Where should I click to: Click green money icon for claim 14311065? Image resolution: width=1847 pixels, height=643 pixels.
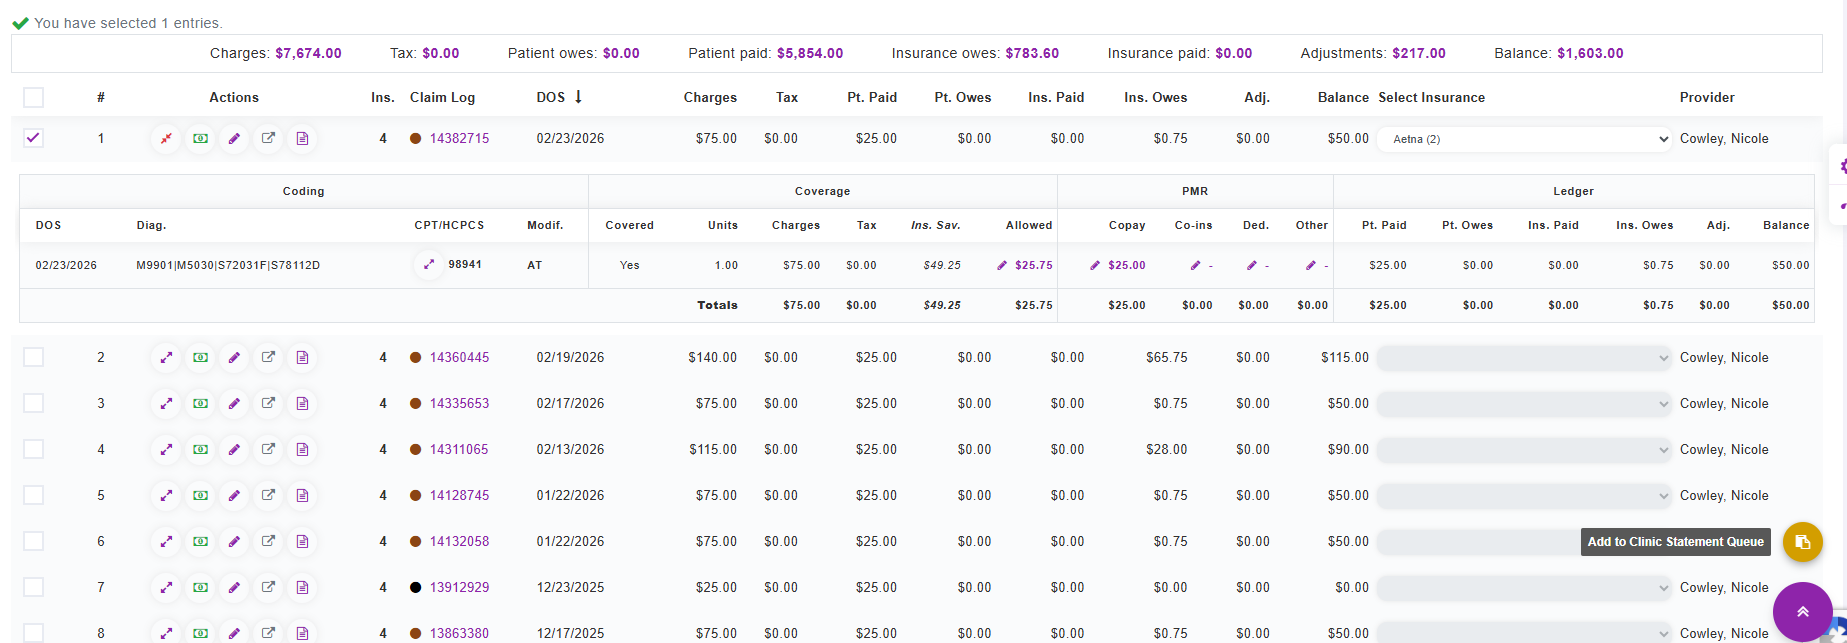[x=200, y=449]
